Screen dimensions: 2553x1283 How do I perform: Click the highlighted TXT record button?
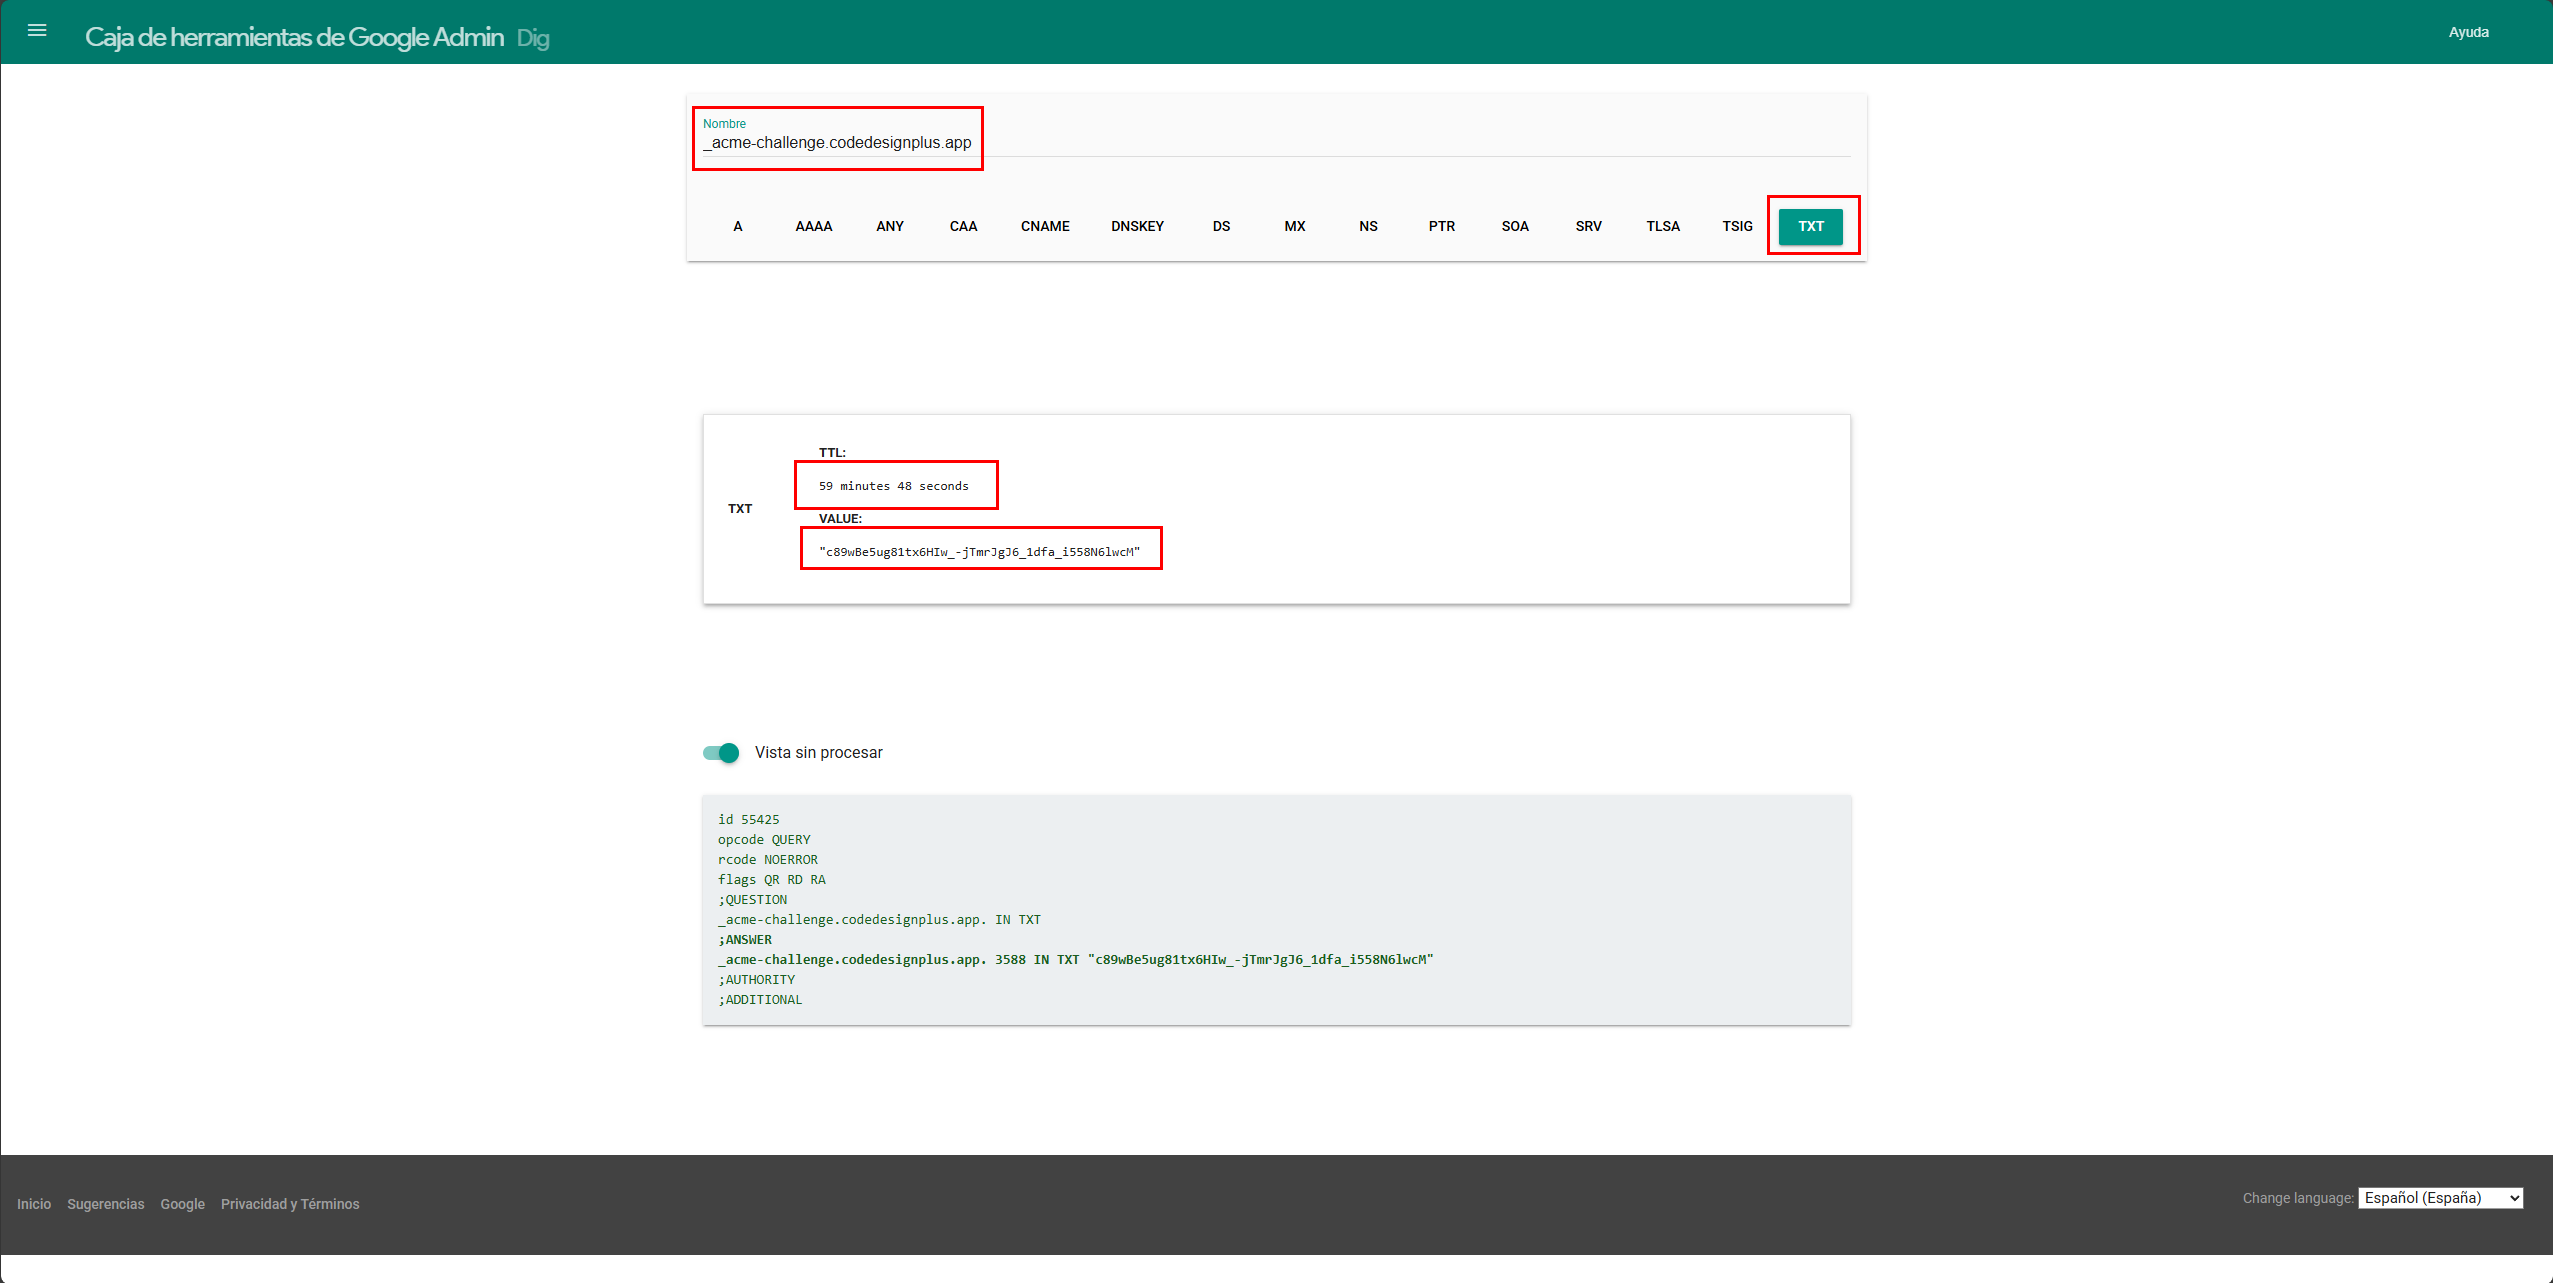click(x=1811, y=226)
